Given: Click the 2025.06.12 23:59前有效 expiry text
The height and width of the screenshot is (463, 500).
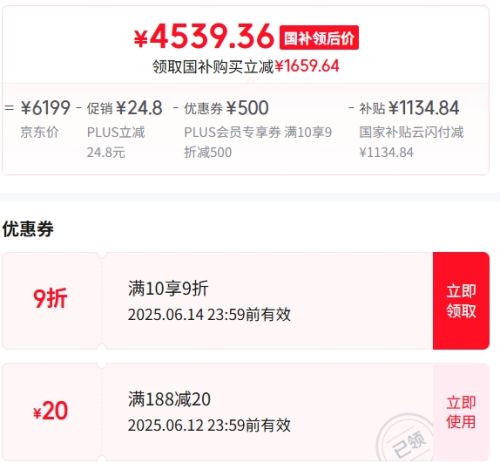Looking at the screenshot, I should [209, 425].
